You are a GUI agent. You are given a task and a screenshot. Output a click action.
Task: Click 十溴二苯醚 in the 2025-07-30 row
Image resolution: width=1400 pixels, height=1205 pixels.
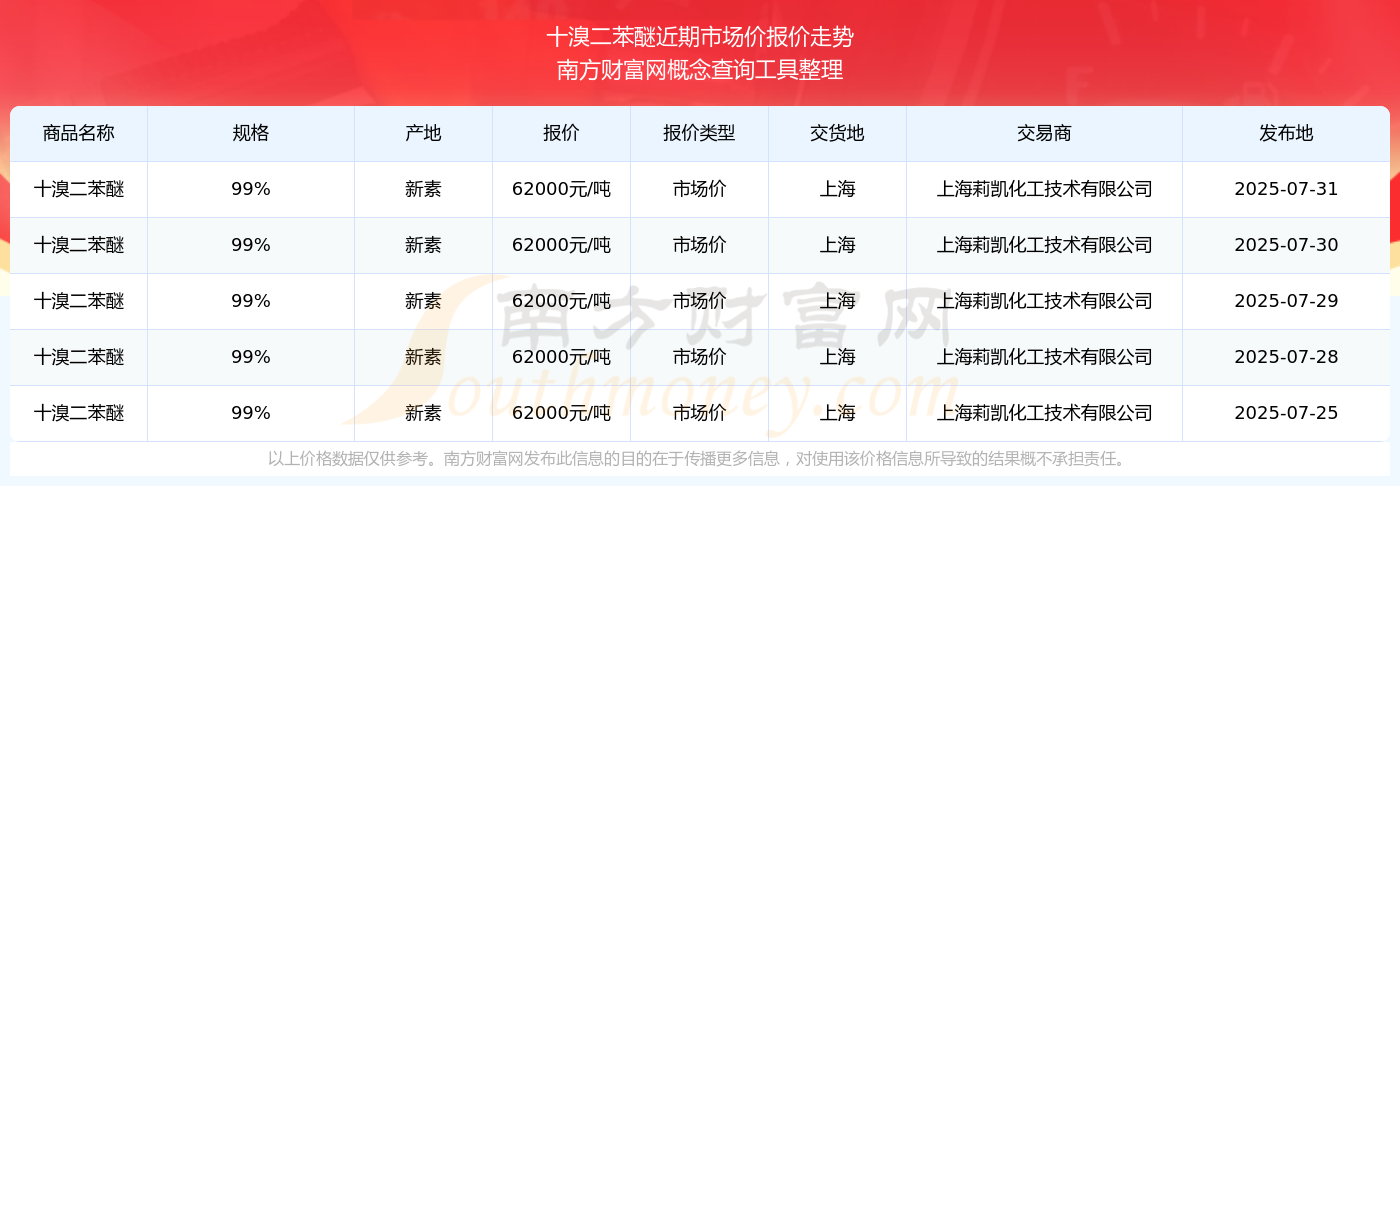79,245
